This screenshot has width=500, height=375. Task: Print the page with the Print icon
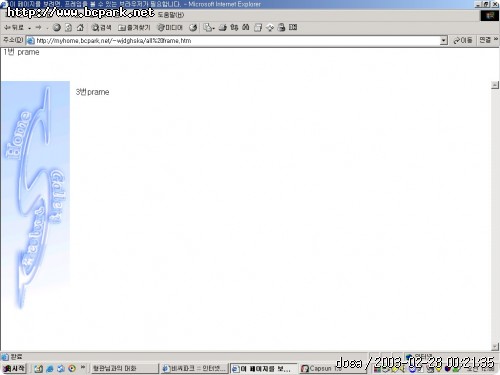(222, 28)
